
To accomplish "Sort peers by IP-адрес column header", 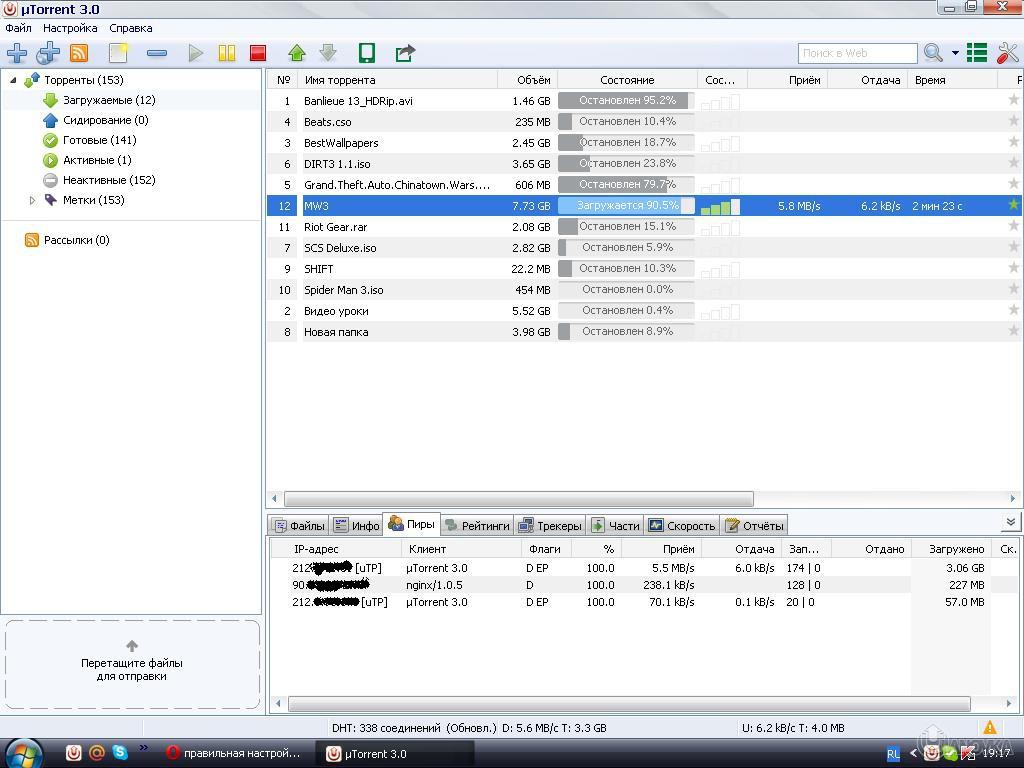I will pyautogui.click(x=336, y=549).
